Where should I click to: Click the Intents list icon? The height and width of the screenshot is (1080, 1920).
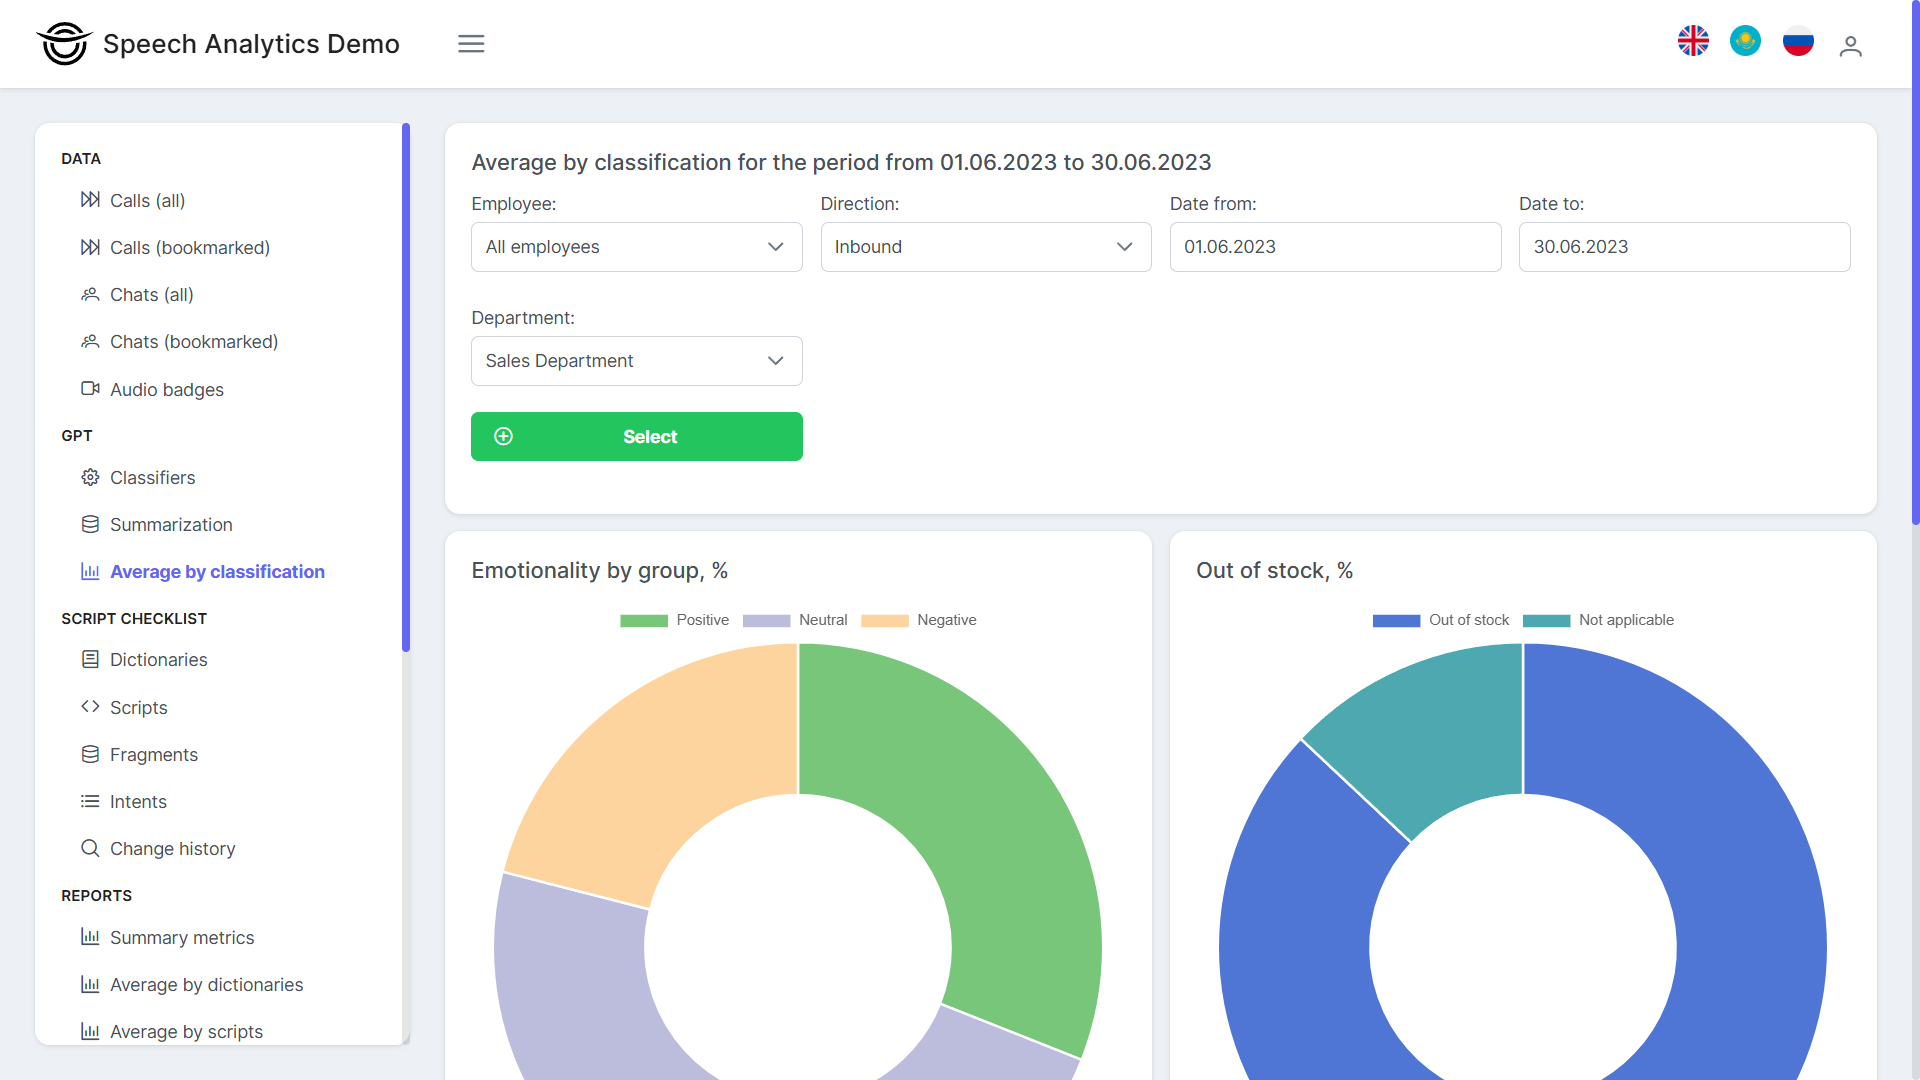click(x=90, y=801)
